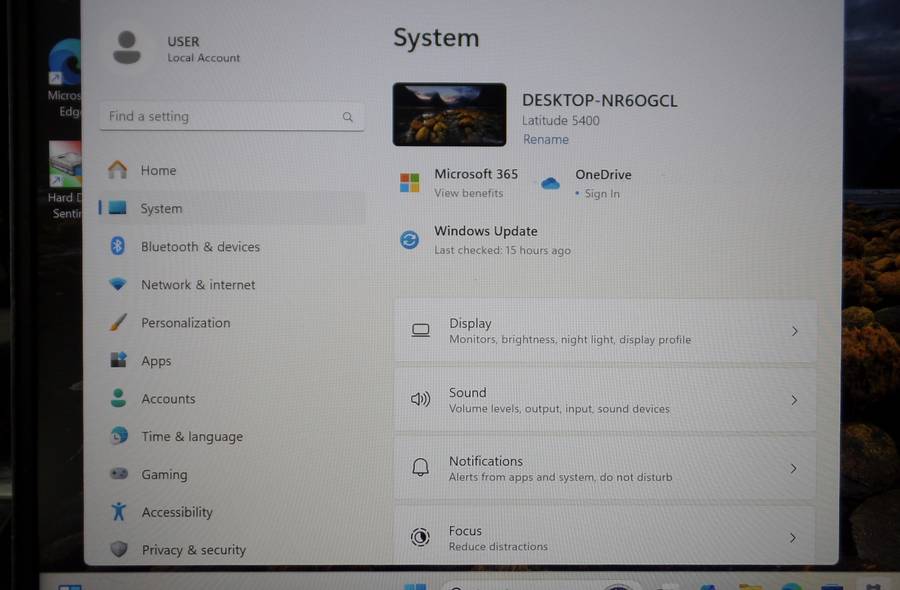Click the Microsoft 365 logo
This screenshot has height=590, width=900.
[x=410, y=182]
